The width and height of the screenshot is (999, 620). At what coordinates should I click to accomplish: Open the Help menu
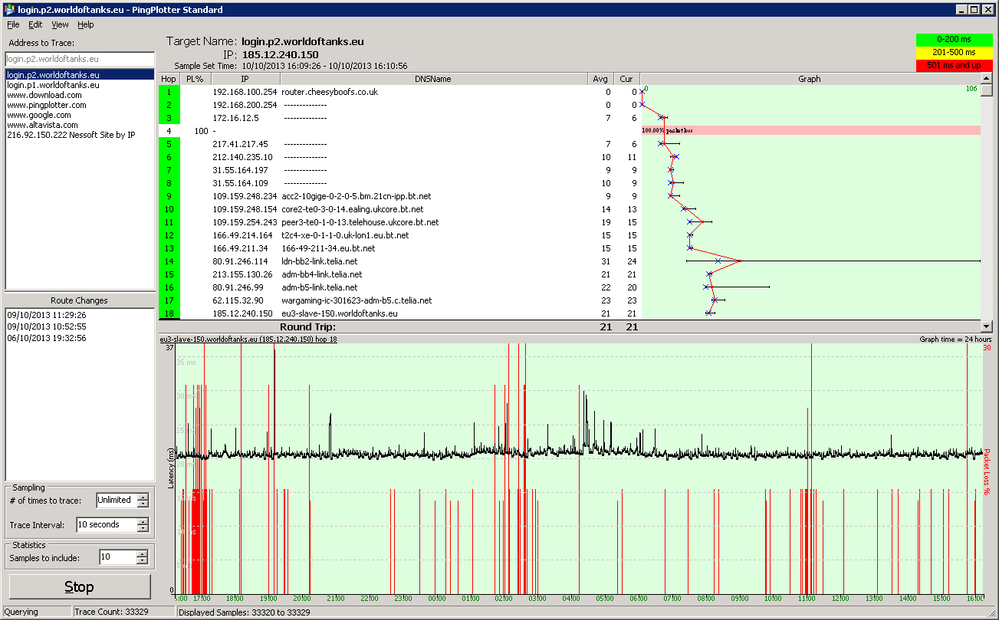85,25
